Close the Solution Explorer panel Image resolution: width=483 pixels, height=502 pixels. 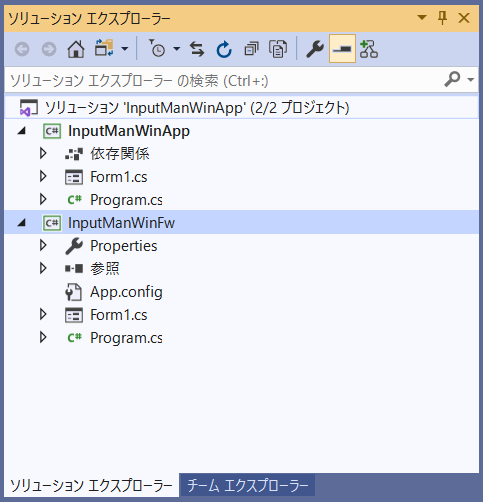click(464, 18)
